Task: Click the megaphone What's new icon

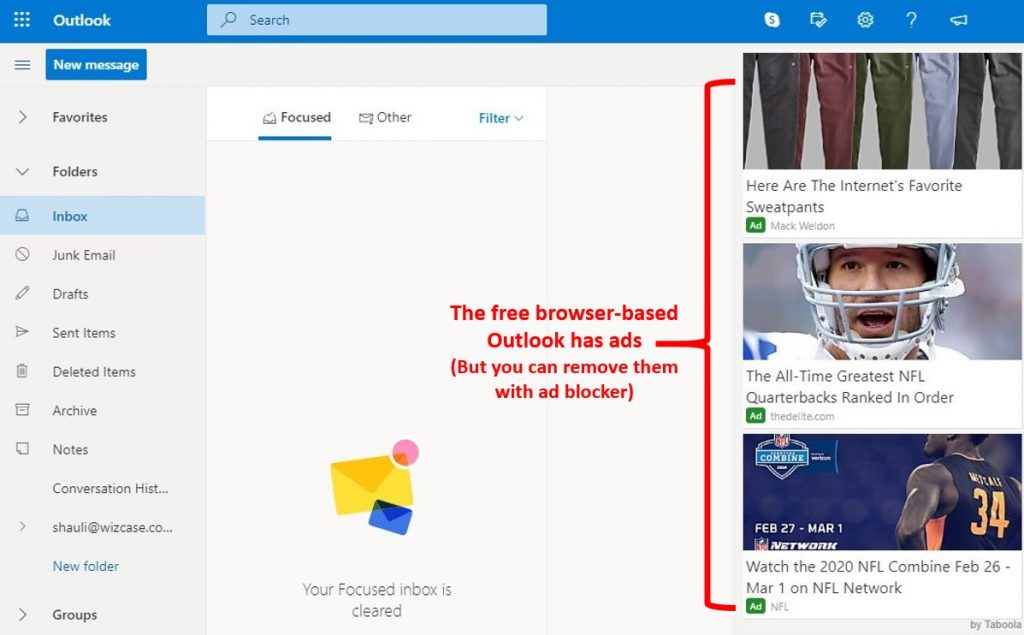Action: (x=958, y=20)
